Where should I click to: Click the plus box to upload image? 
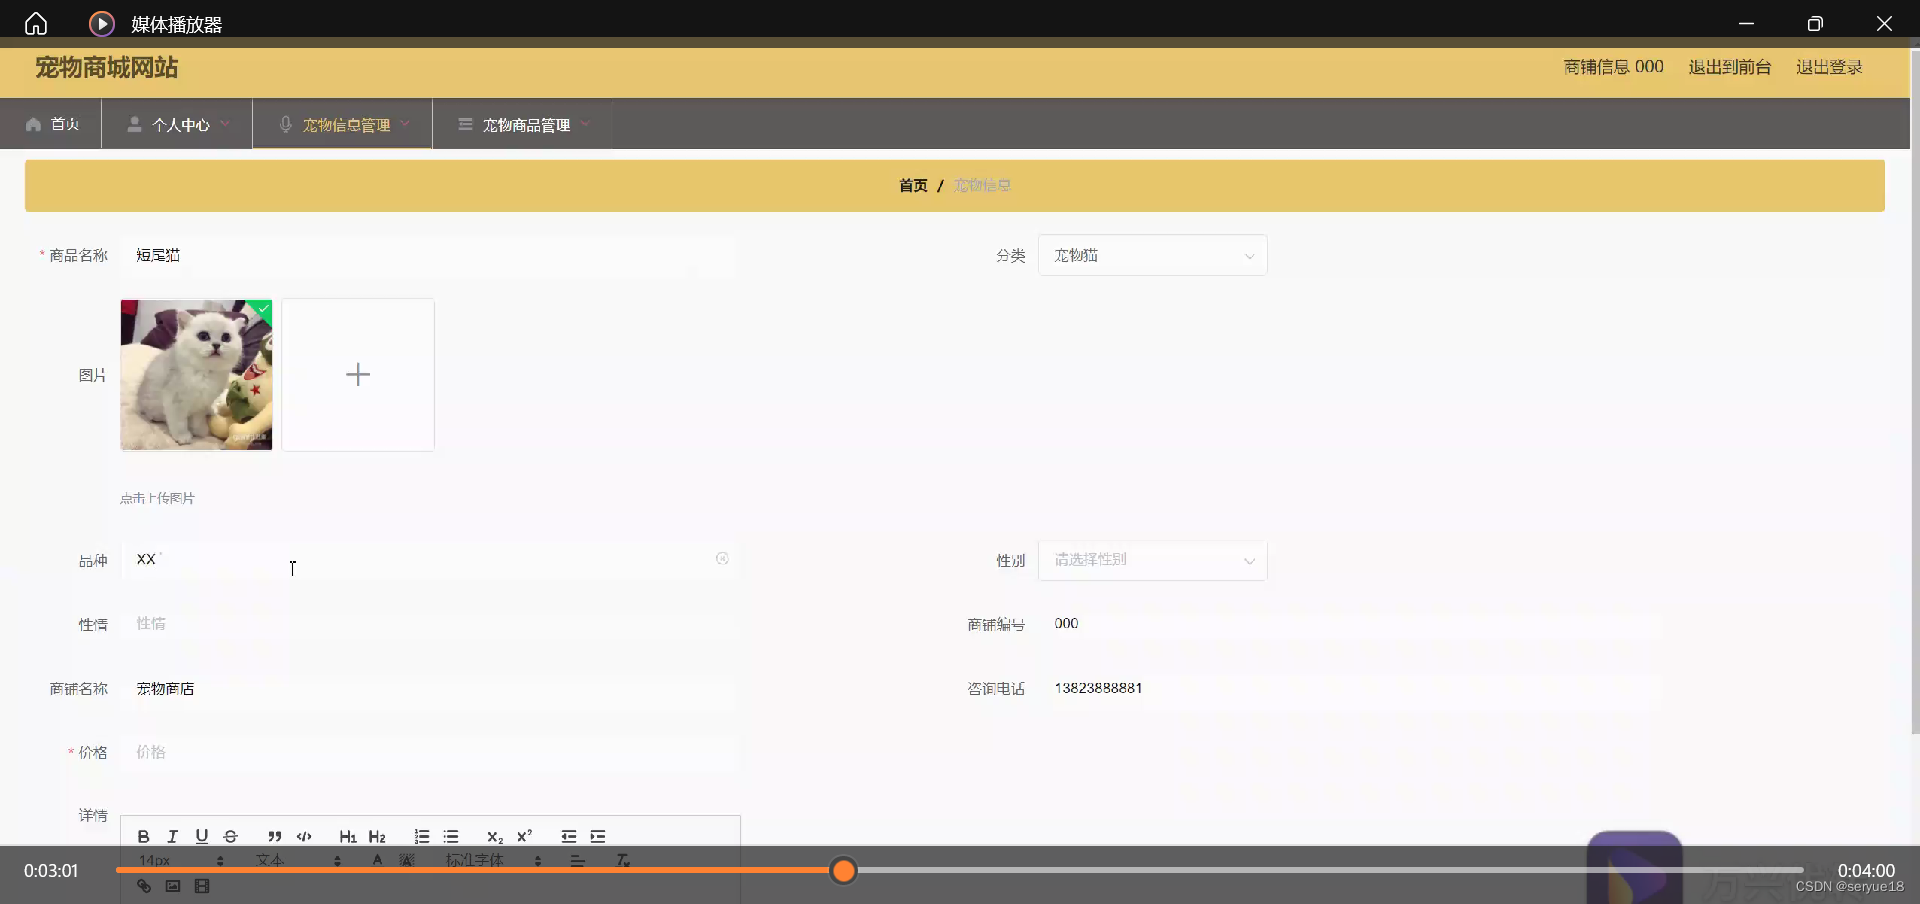[358, 375]
